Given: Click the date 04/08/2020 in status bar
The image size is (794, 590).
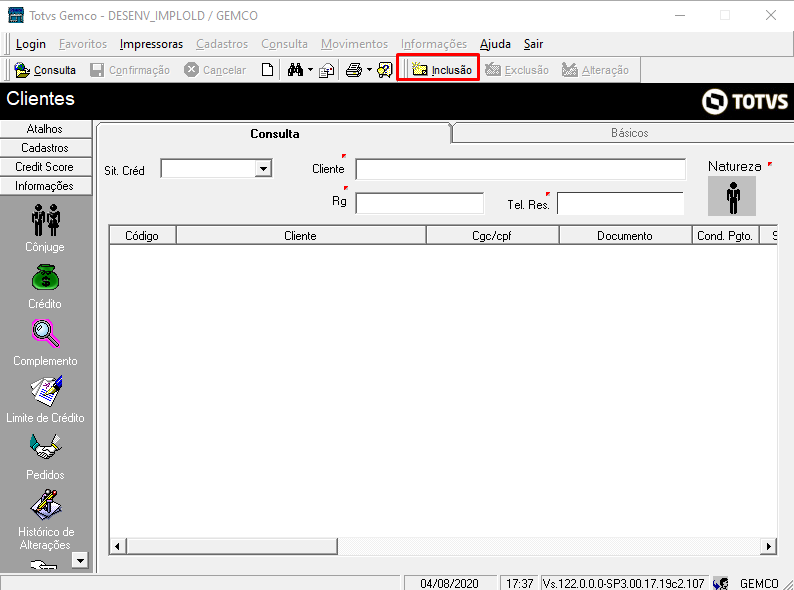Looking at the screenshot, I should (449, 583).
